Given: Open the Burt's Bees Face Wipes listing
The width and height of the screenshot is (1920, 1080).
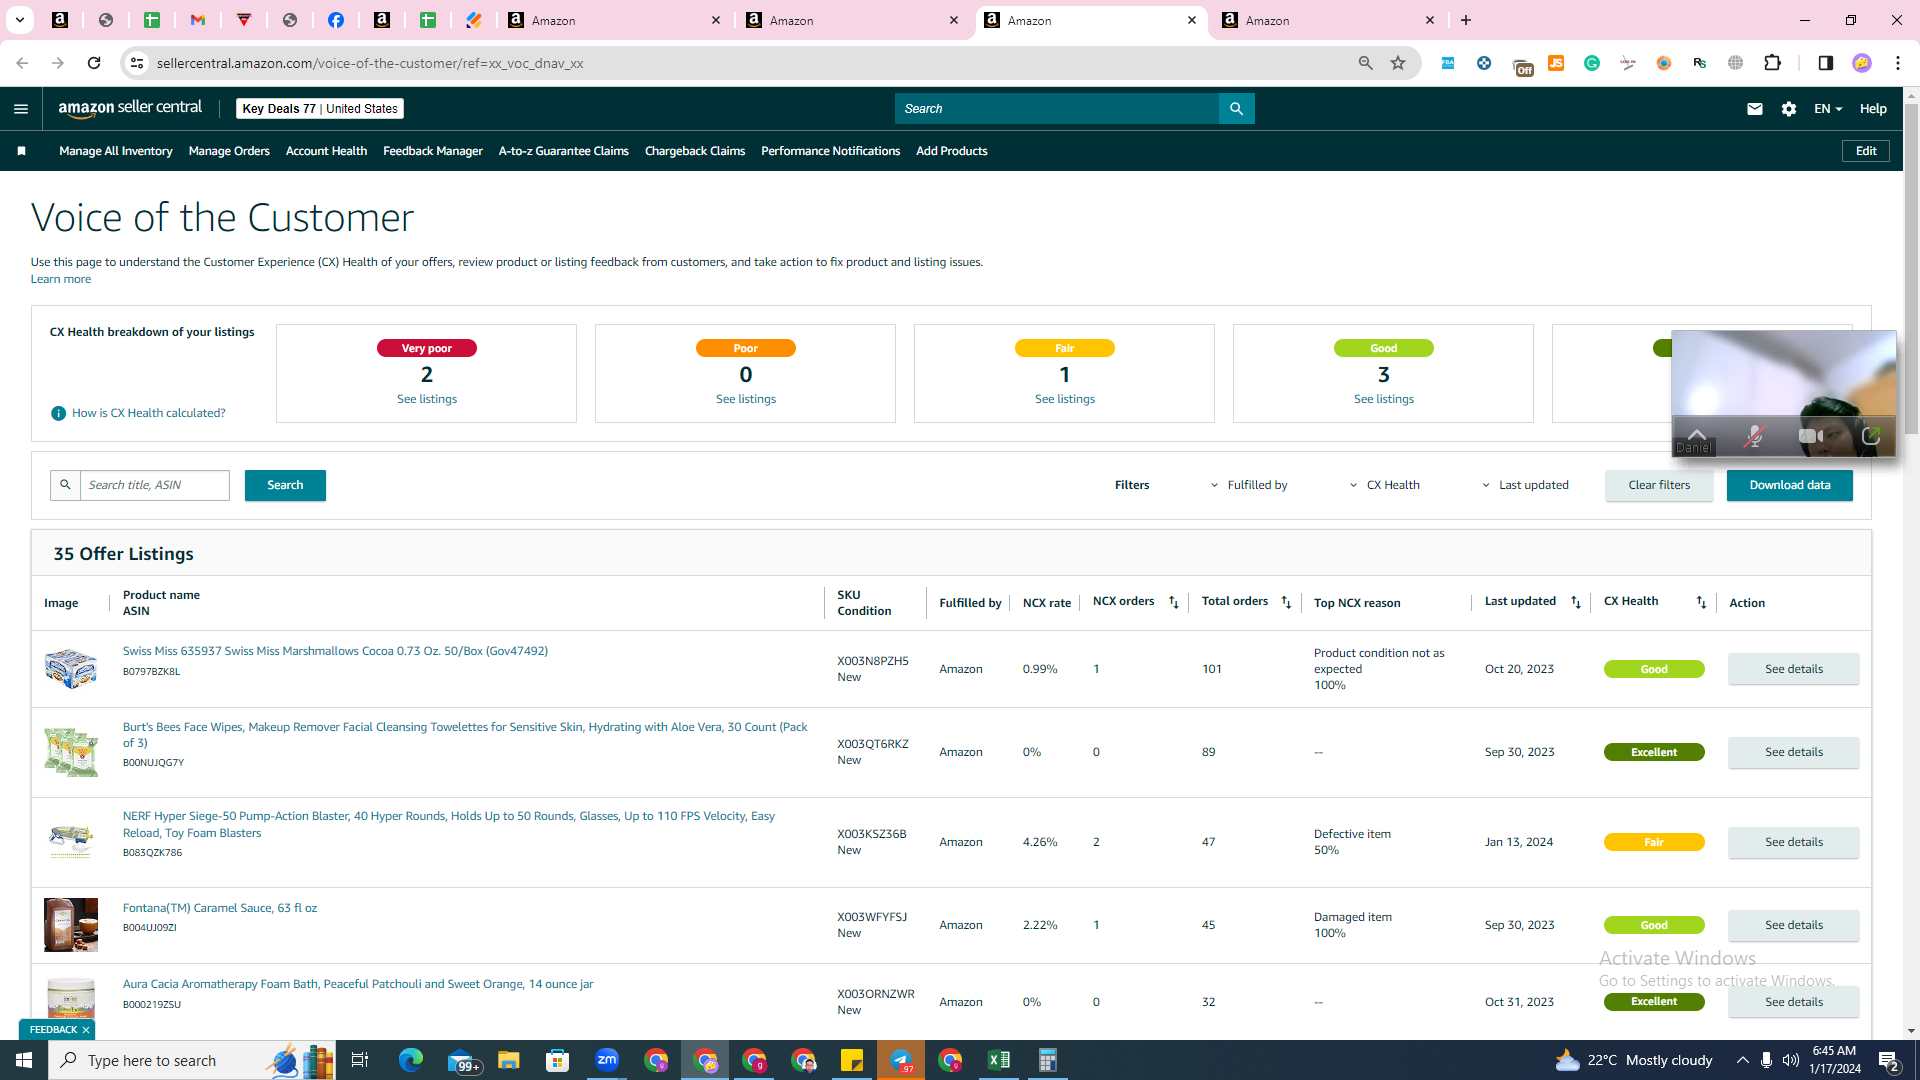Looking at the screenshot, I should (465, 735).
